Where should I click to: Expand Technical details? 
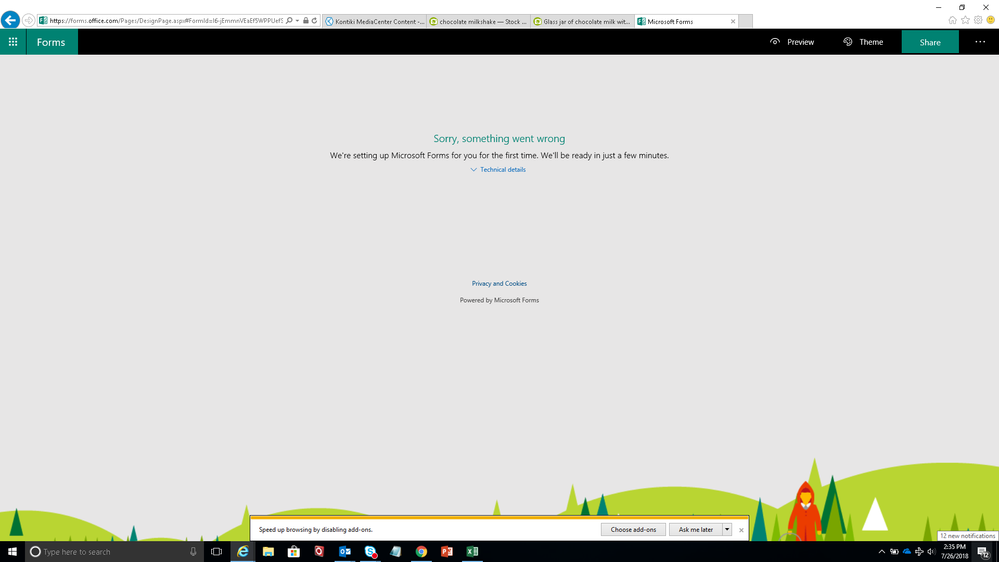tap(498, 169)
